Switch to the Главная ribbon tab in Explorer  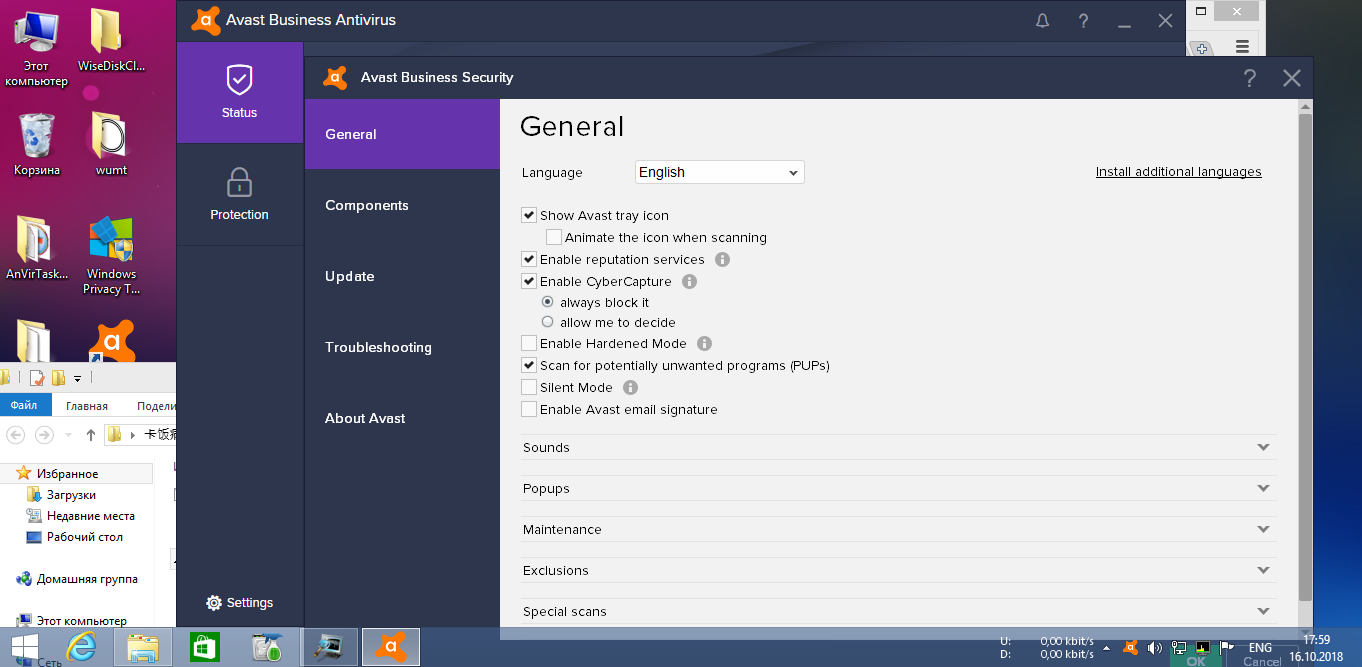[87, 406]
